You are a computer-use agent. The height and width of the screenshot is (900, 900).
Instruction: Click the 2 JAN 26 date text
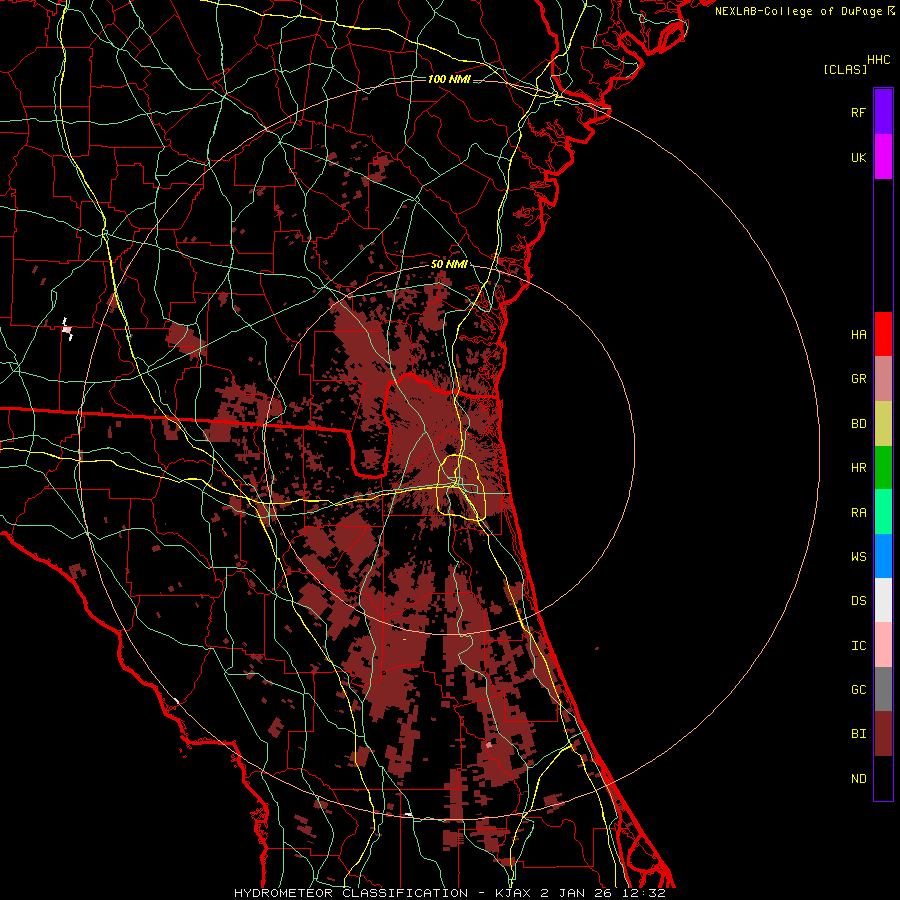579,893
